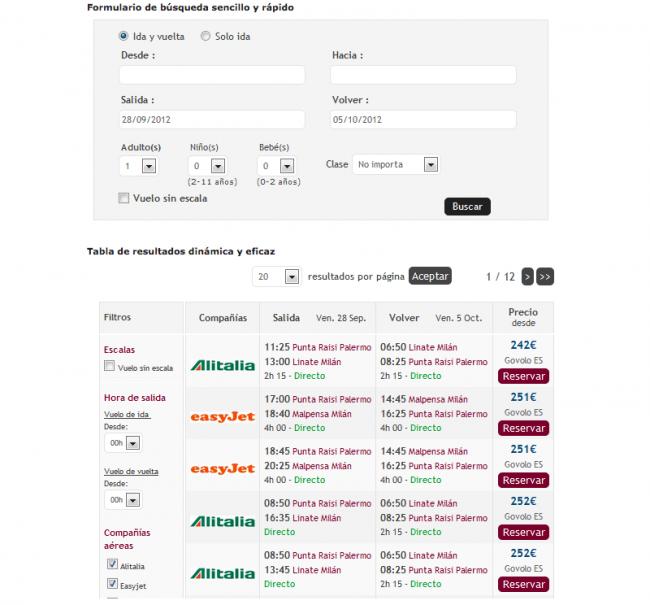Click Aceptar to apply results per page
Image resolution: width=650 pixels, height=605 pixels.
[431, 276]
